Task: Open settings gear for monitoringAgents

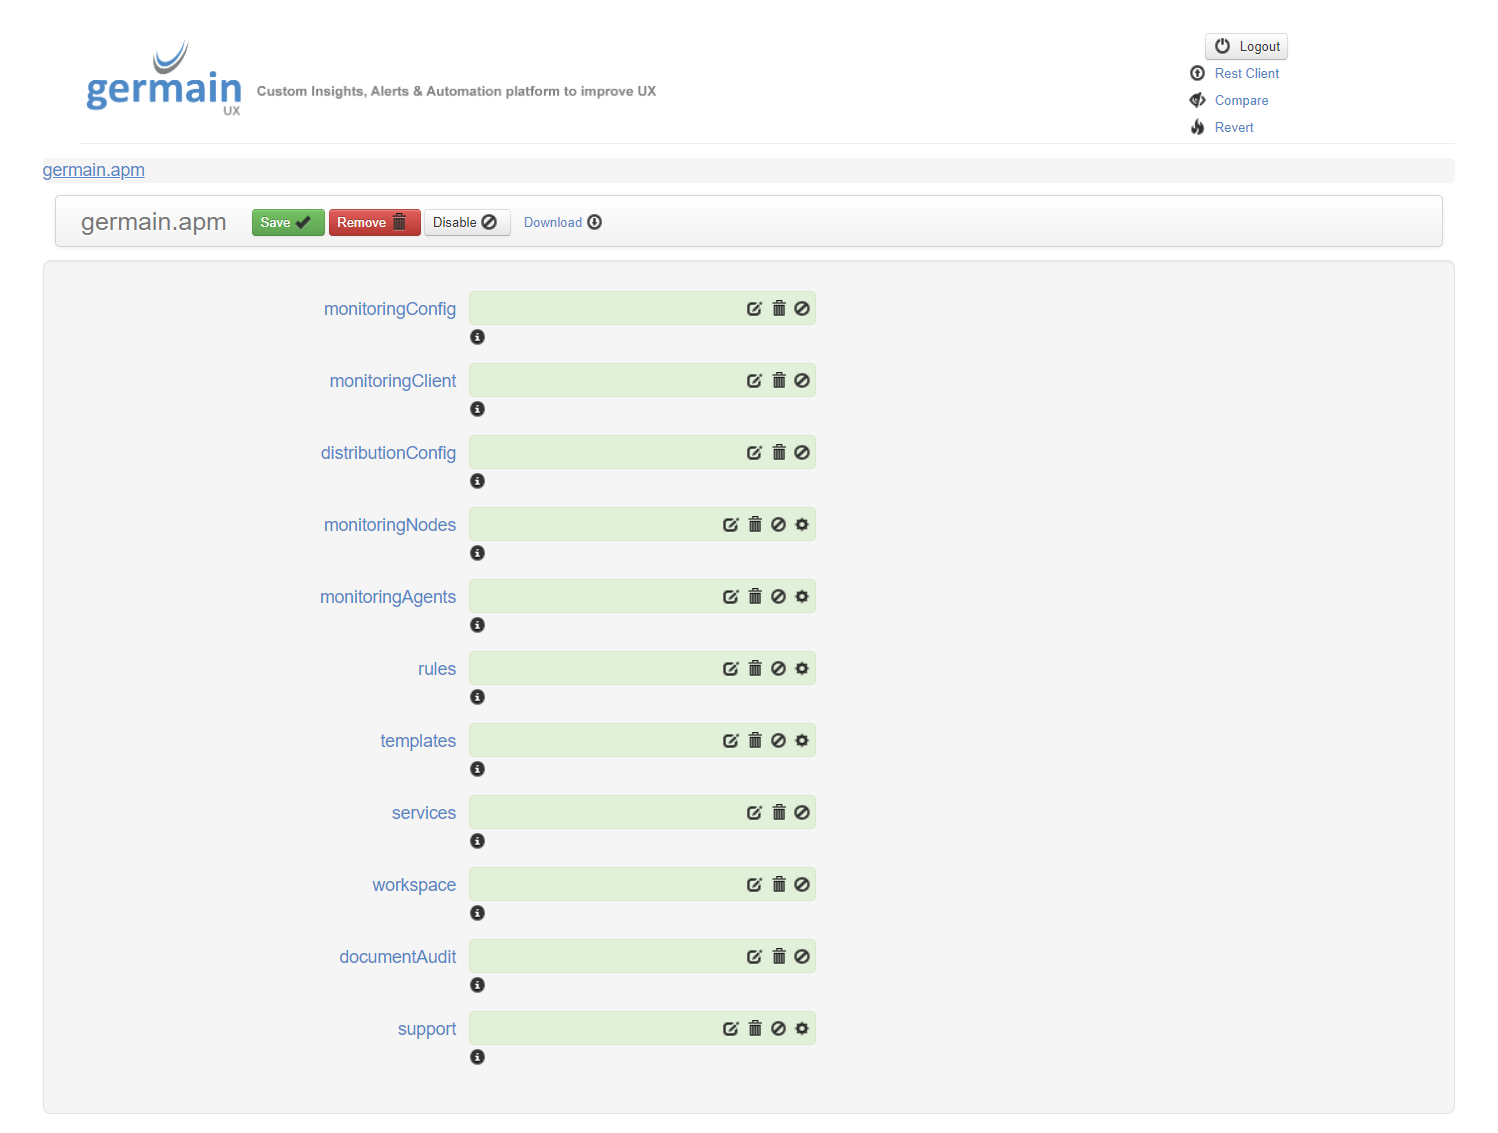Action: 802,597
